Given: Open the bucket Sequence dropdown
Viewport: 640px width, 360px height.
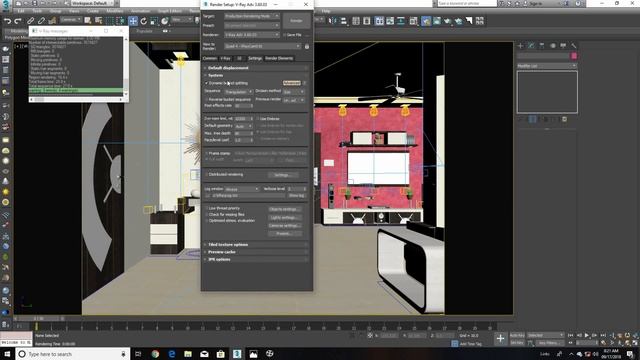Looking at the screenshot, I should click(x=239, y=92).
